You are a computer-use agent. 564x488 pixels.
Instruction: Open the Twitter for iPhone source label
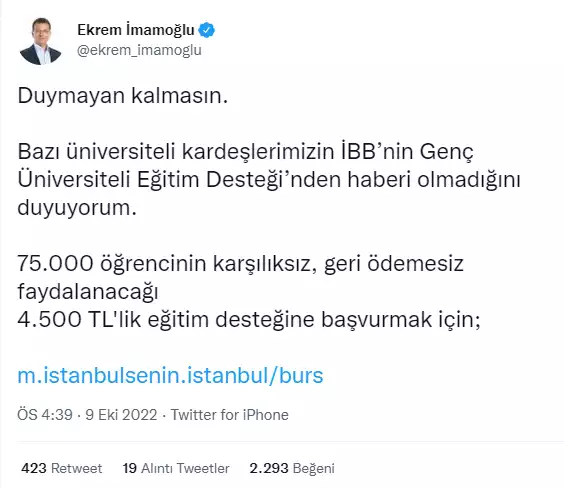coord(229,415)
